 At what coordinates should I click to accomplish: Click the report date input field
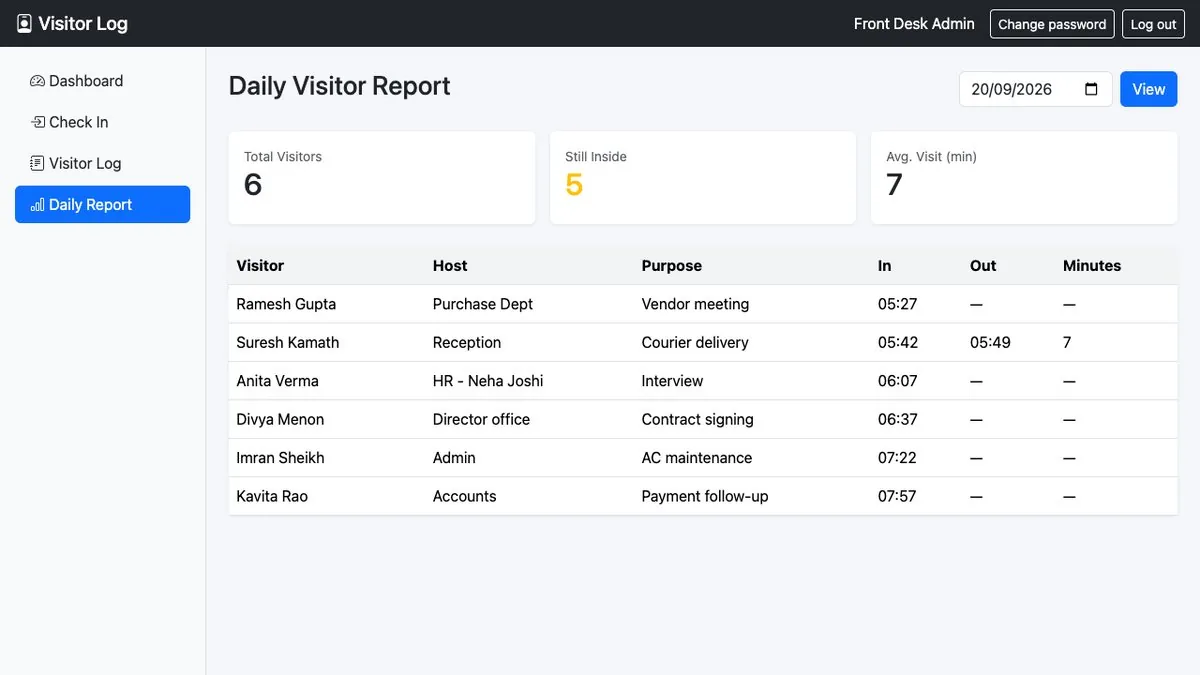pos(1035,89)
